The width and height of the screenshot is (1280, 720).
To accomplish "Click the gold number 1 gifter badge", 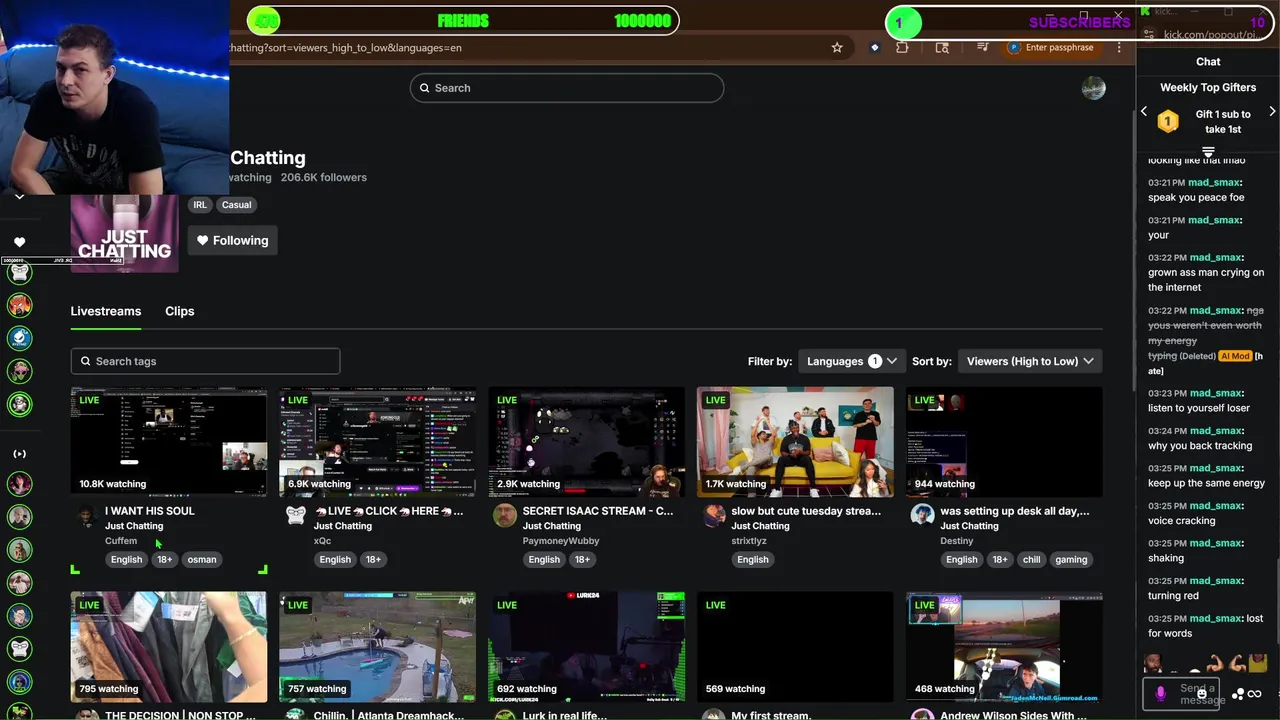I will [1167, 122].
